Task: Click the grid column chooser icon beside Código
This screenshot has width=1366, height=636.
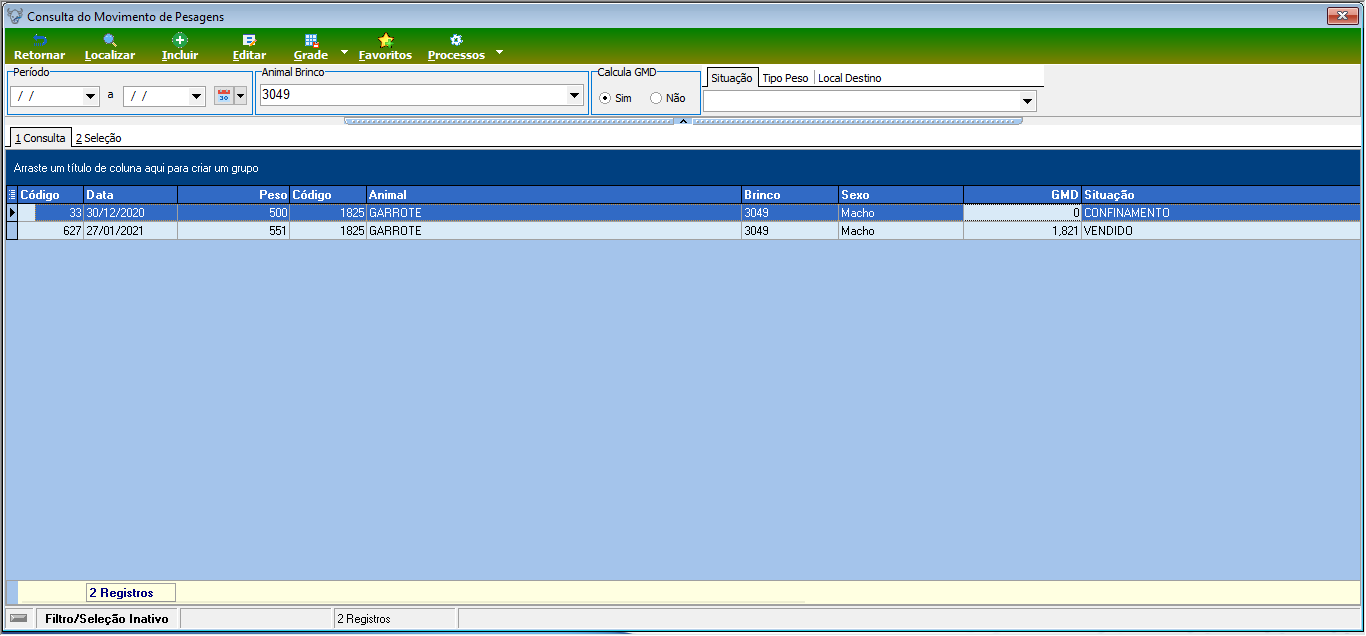Action: tap(12, 195)
